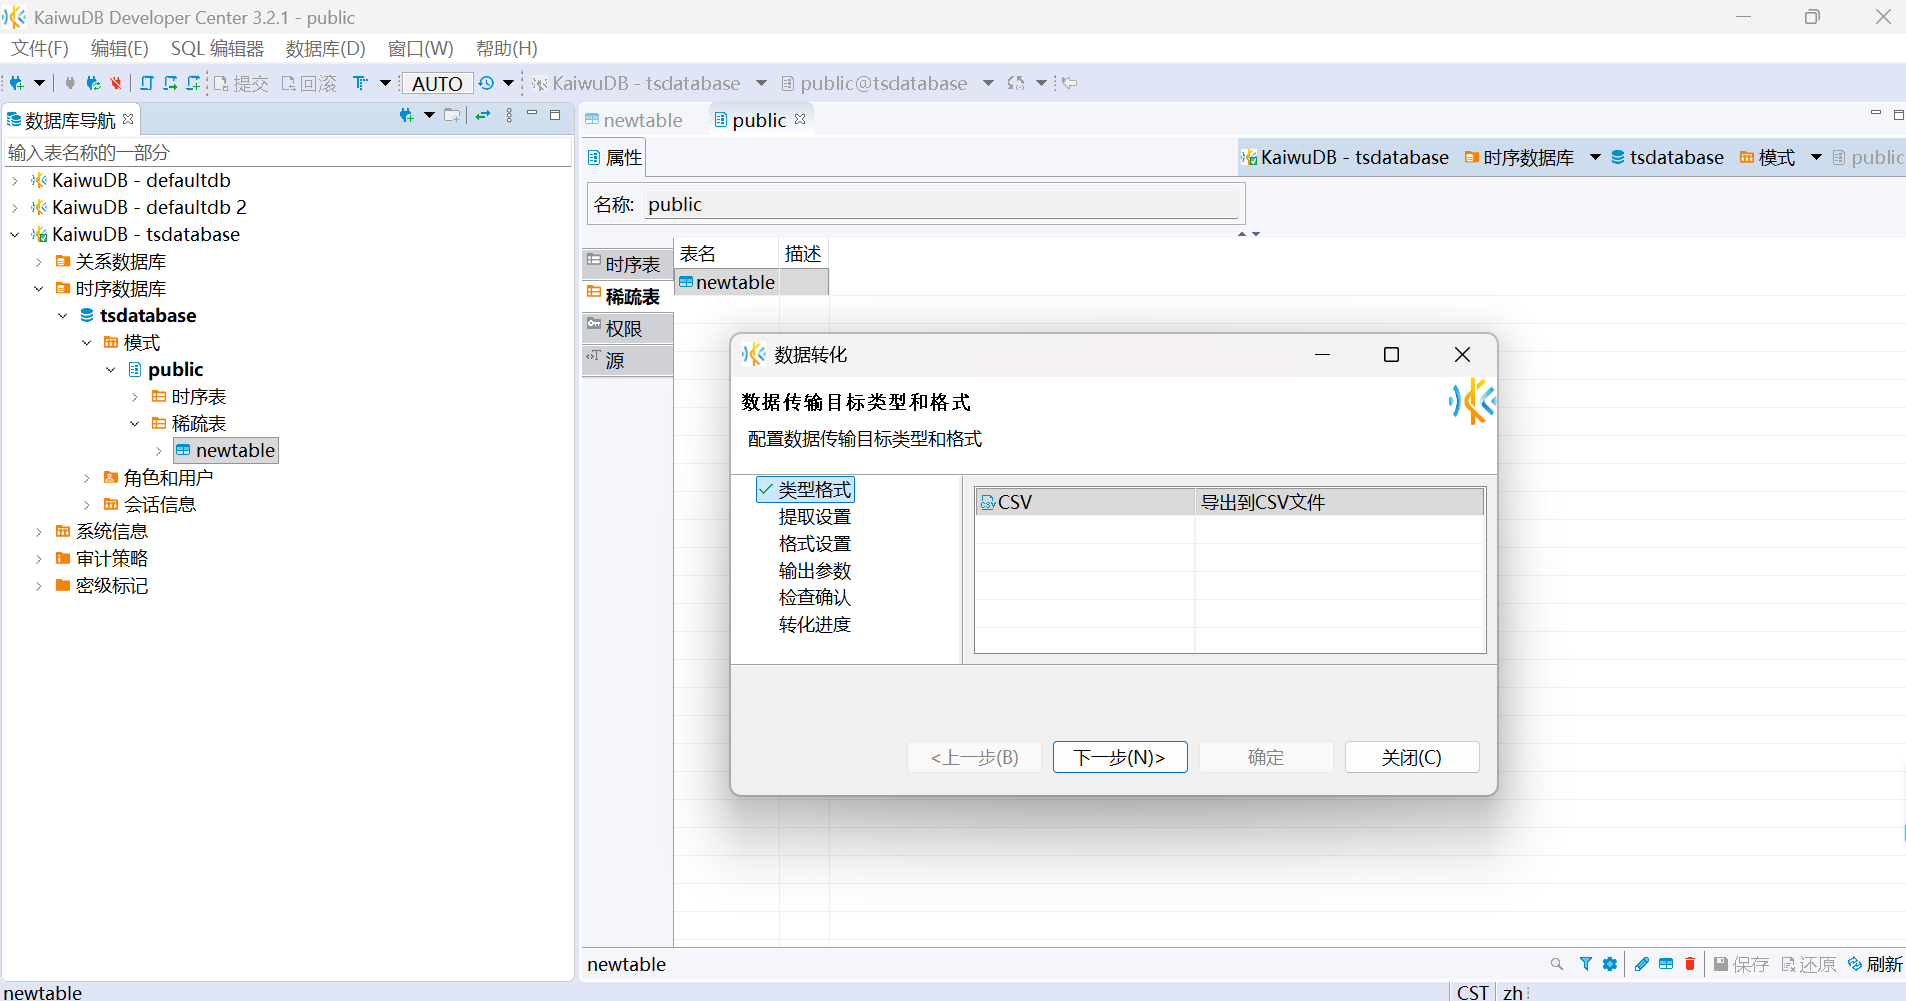The image size is (1906, 1001).
Task: Open the KaiwuDB - tsdatabase connection dropdown
Action: [x=761, y=83]
